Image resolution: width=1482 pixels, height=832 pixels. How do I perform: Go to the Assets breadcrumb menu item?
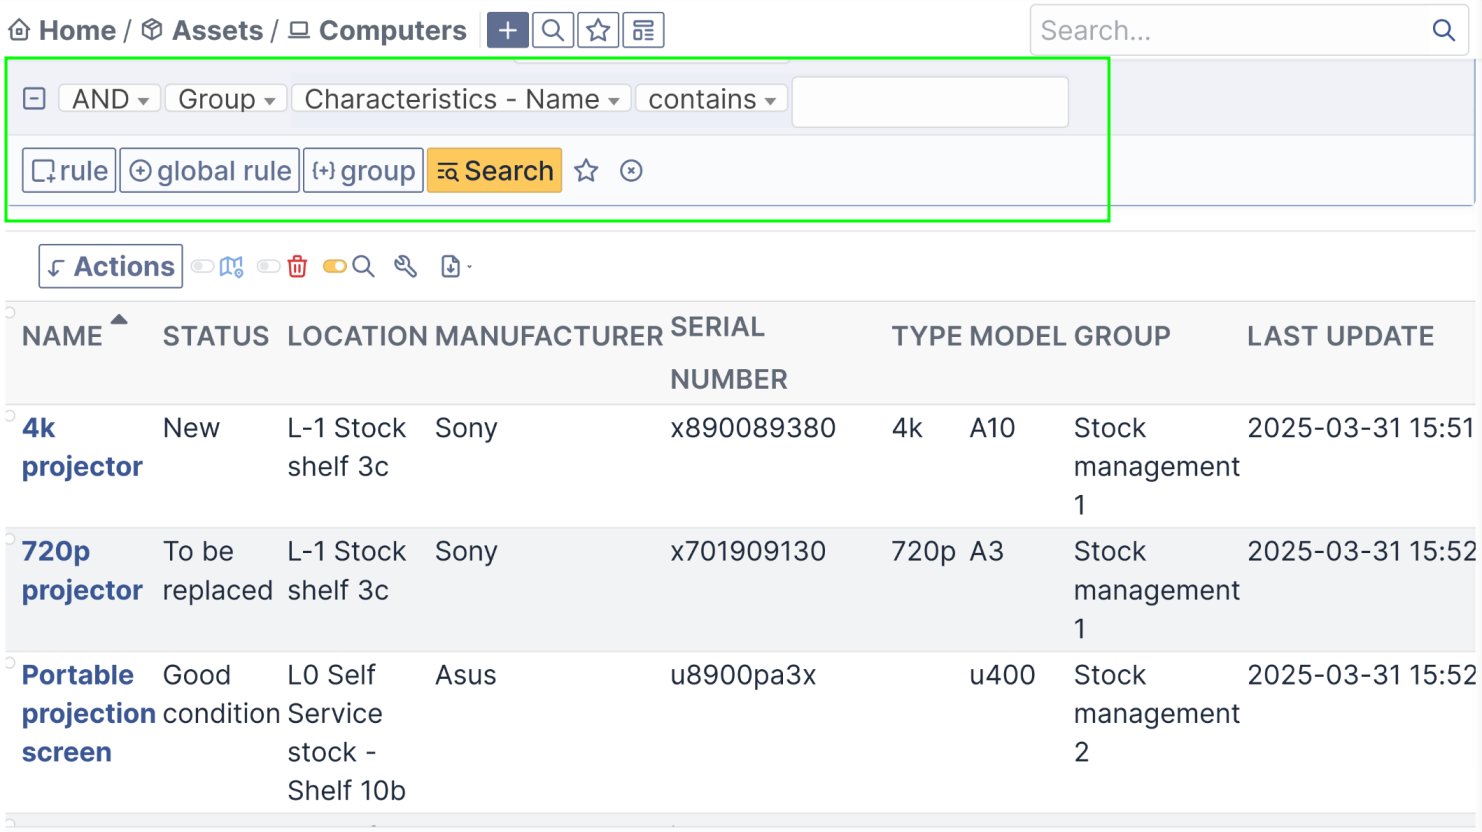tap(207, 30)
